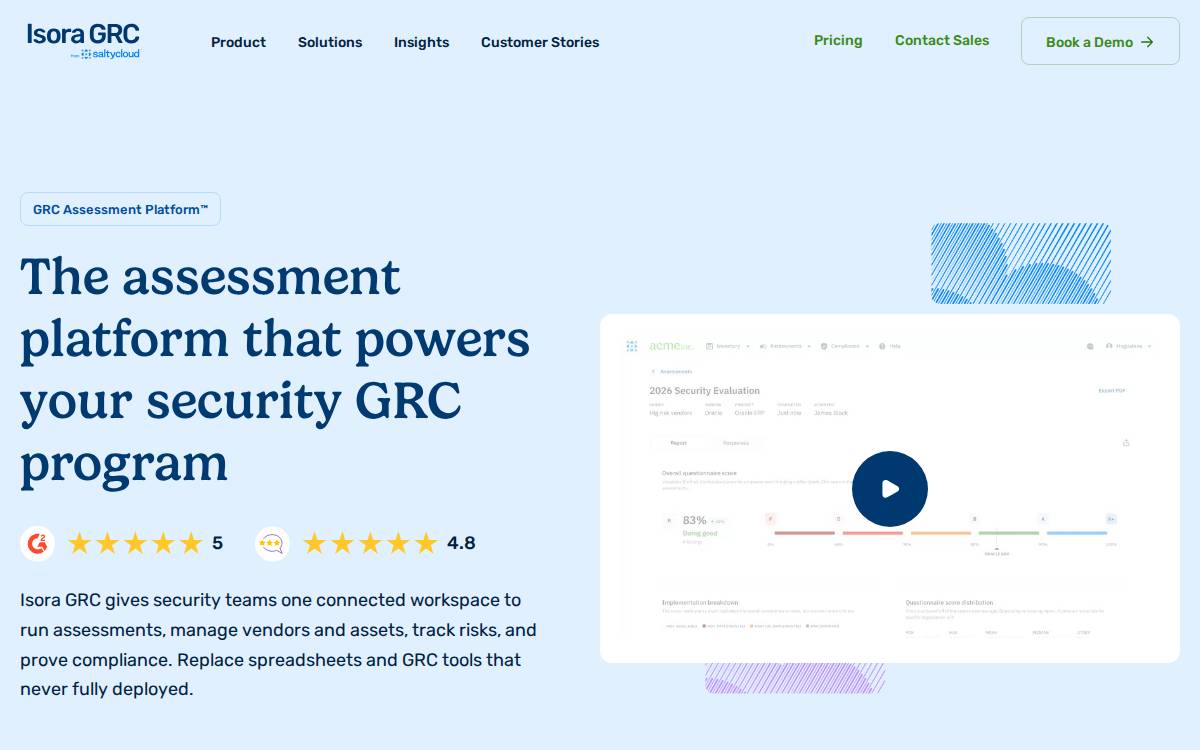Click the '2026 Security Evaluation' title
1200x750 pixels.
[704, 391]
